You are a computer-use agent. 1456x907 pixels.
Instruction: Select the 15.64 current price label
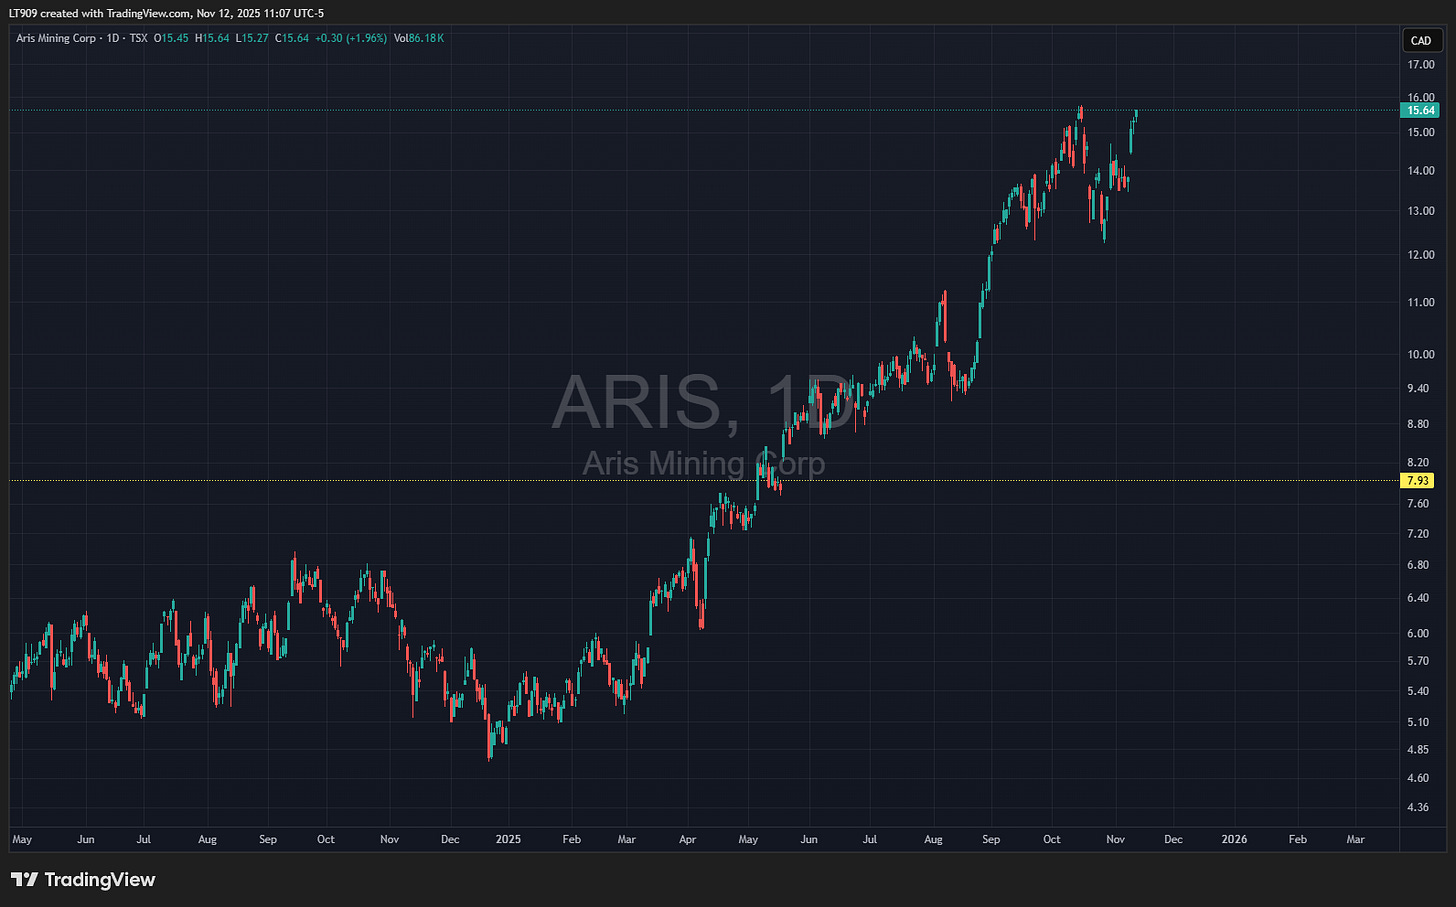[1421, 110]
